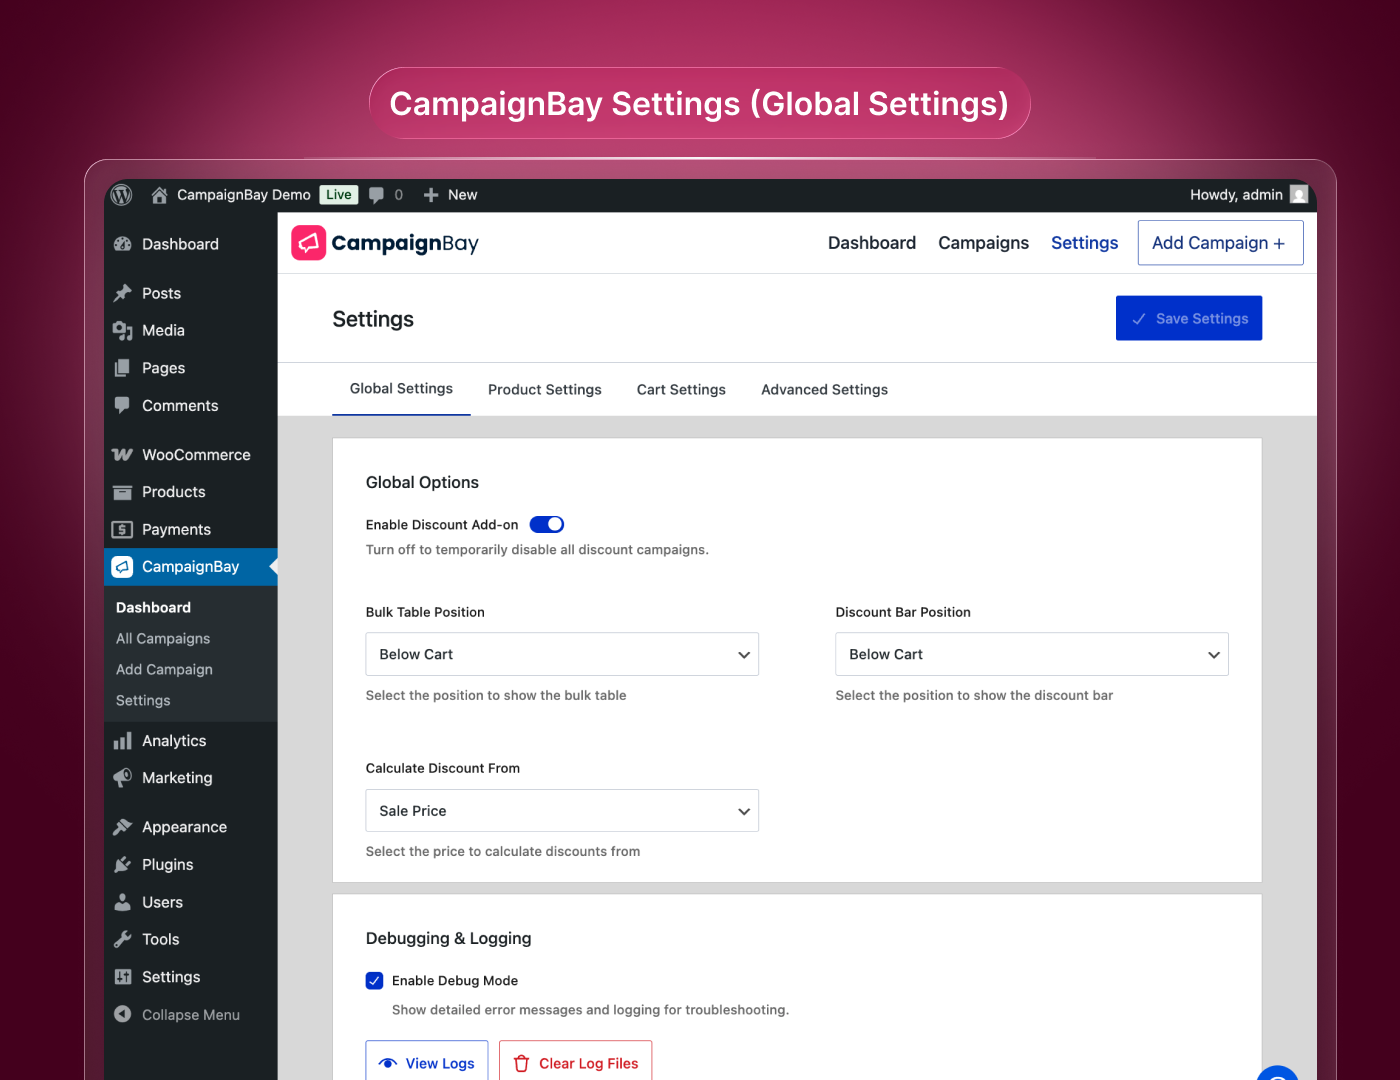Open the site home icon

pos(159,195)
